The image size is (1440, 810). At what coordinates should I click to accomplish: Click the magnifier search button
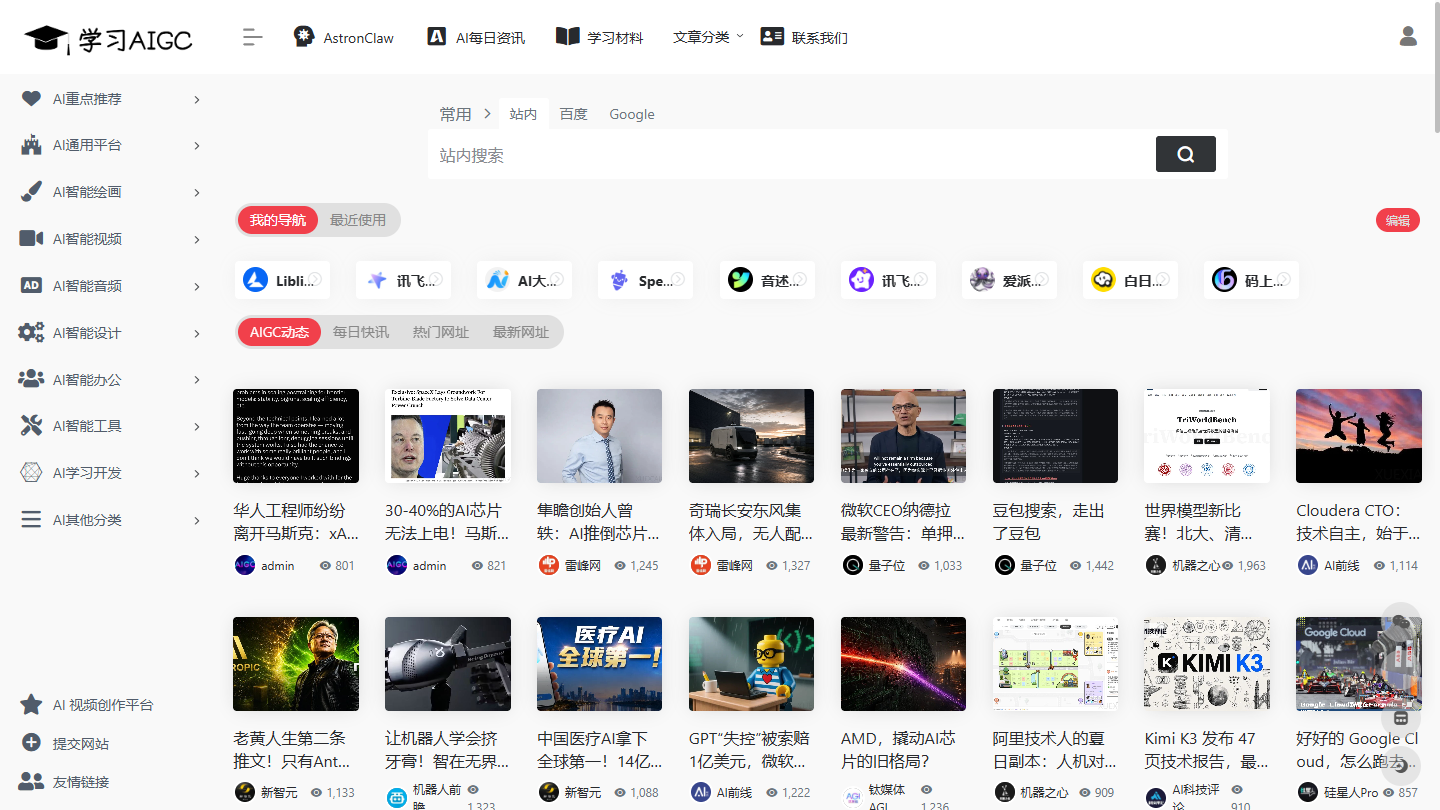1186,154
